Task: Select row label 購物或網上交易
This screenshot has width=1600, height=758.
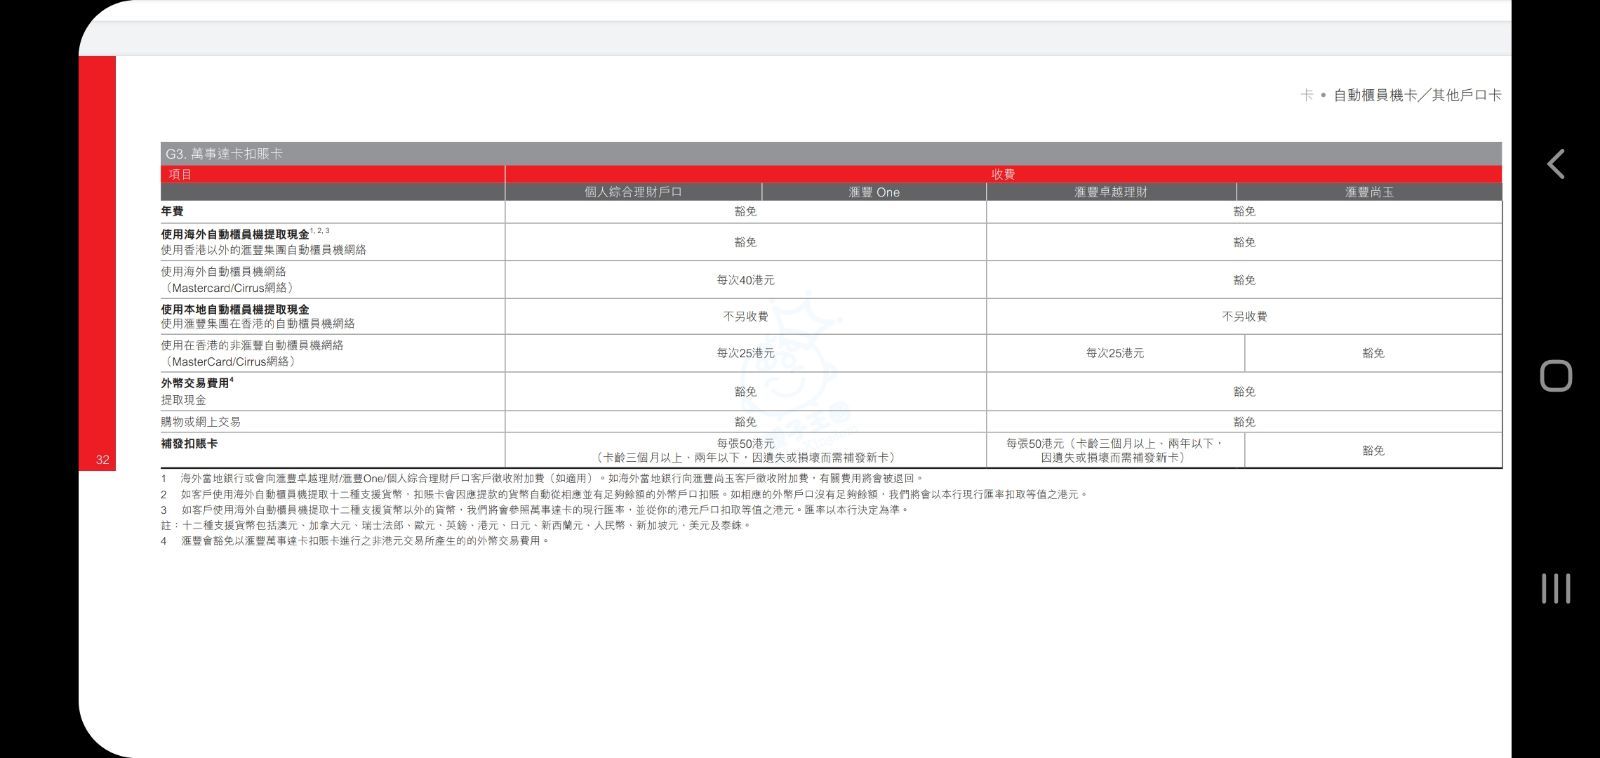Action: [200, 422]
